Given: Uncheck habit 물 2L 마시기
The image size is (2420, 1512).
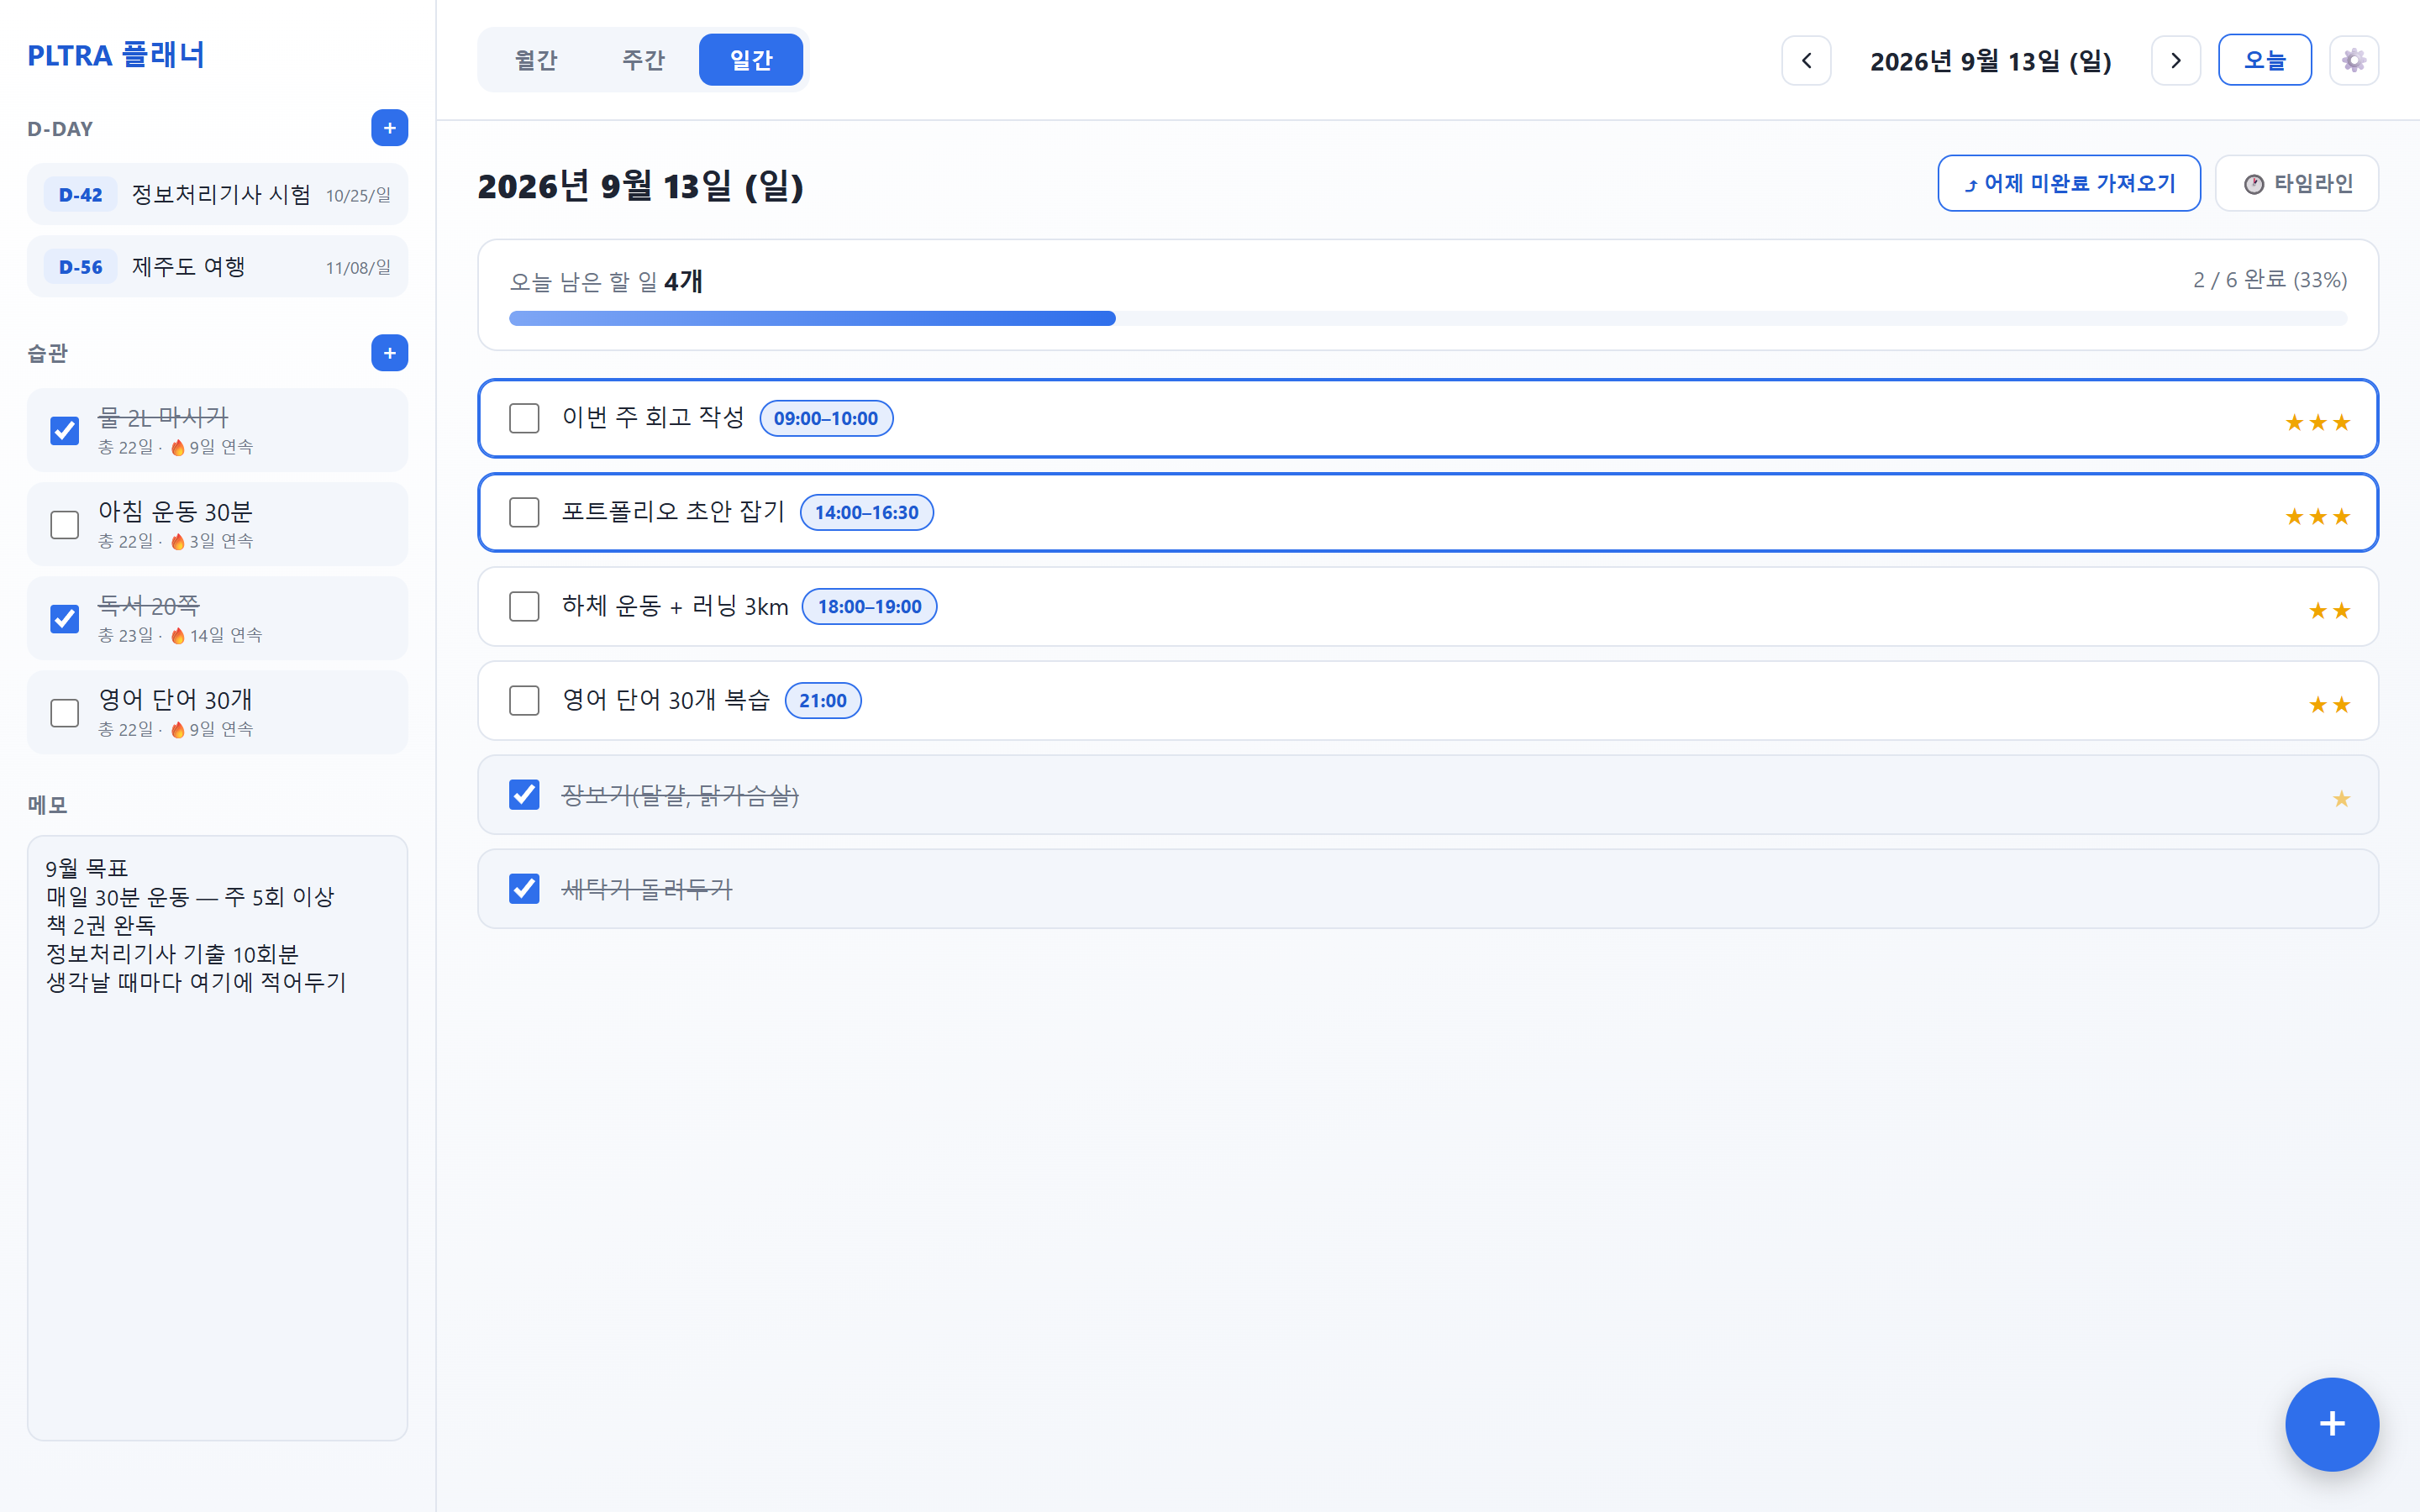Looking at the screenshot, I should (65, 431).
